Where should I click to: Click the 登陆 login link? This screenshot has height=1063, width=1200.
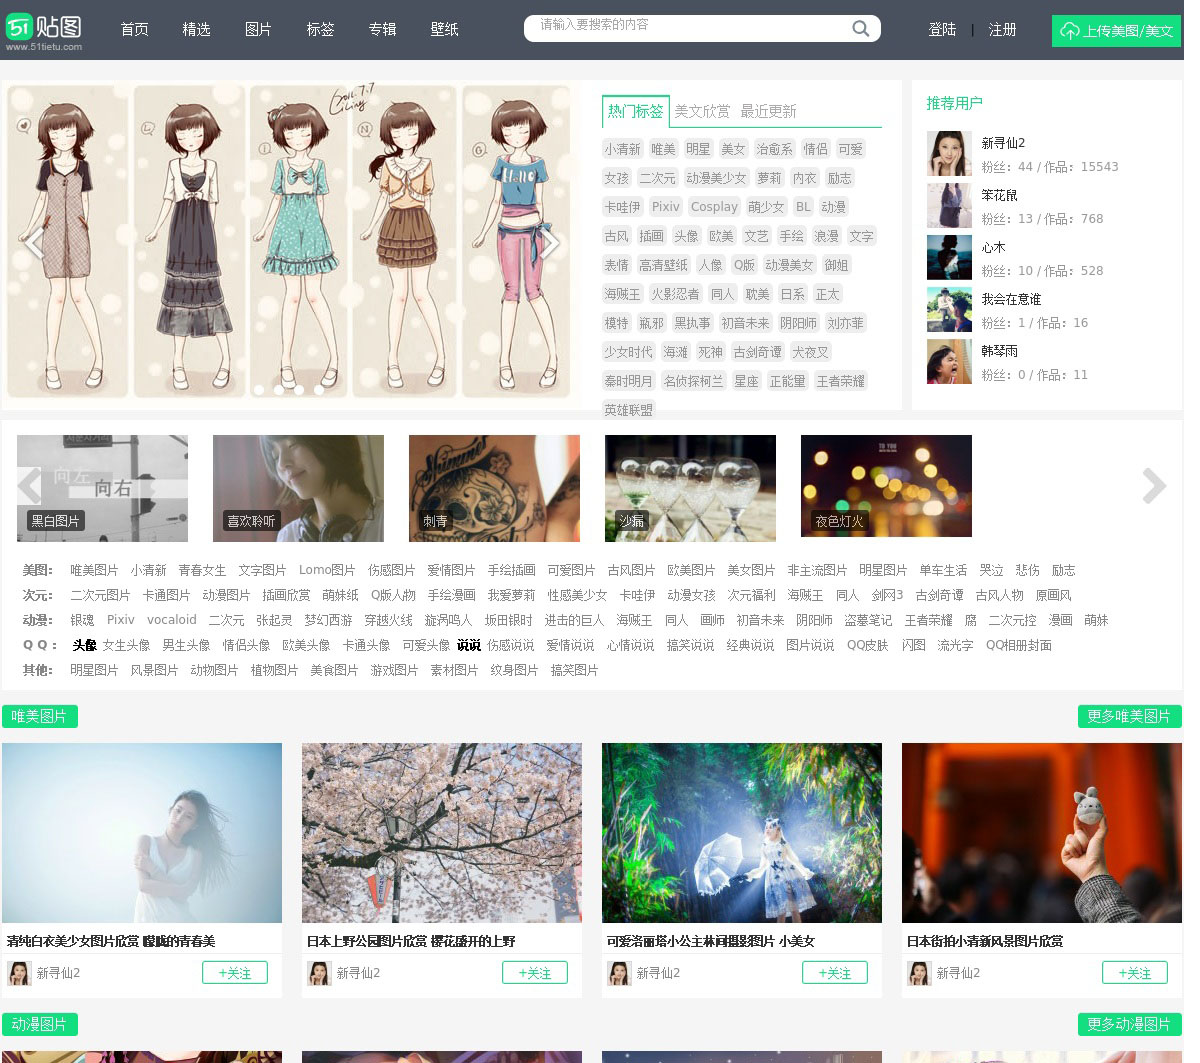coord(942,30)
